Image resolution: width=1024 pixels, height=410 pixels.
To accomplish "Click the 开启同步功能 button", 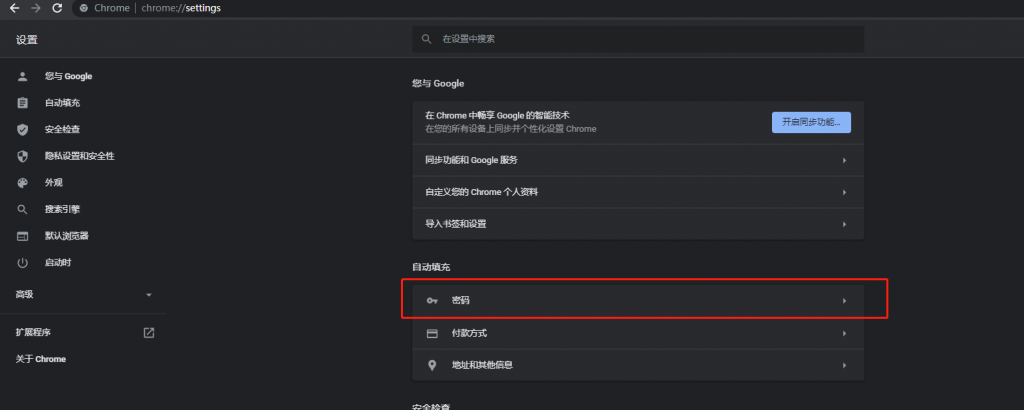I will click(x=811, y=122).
